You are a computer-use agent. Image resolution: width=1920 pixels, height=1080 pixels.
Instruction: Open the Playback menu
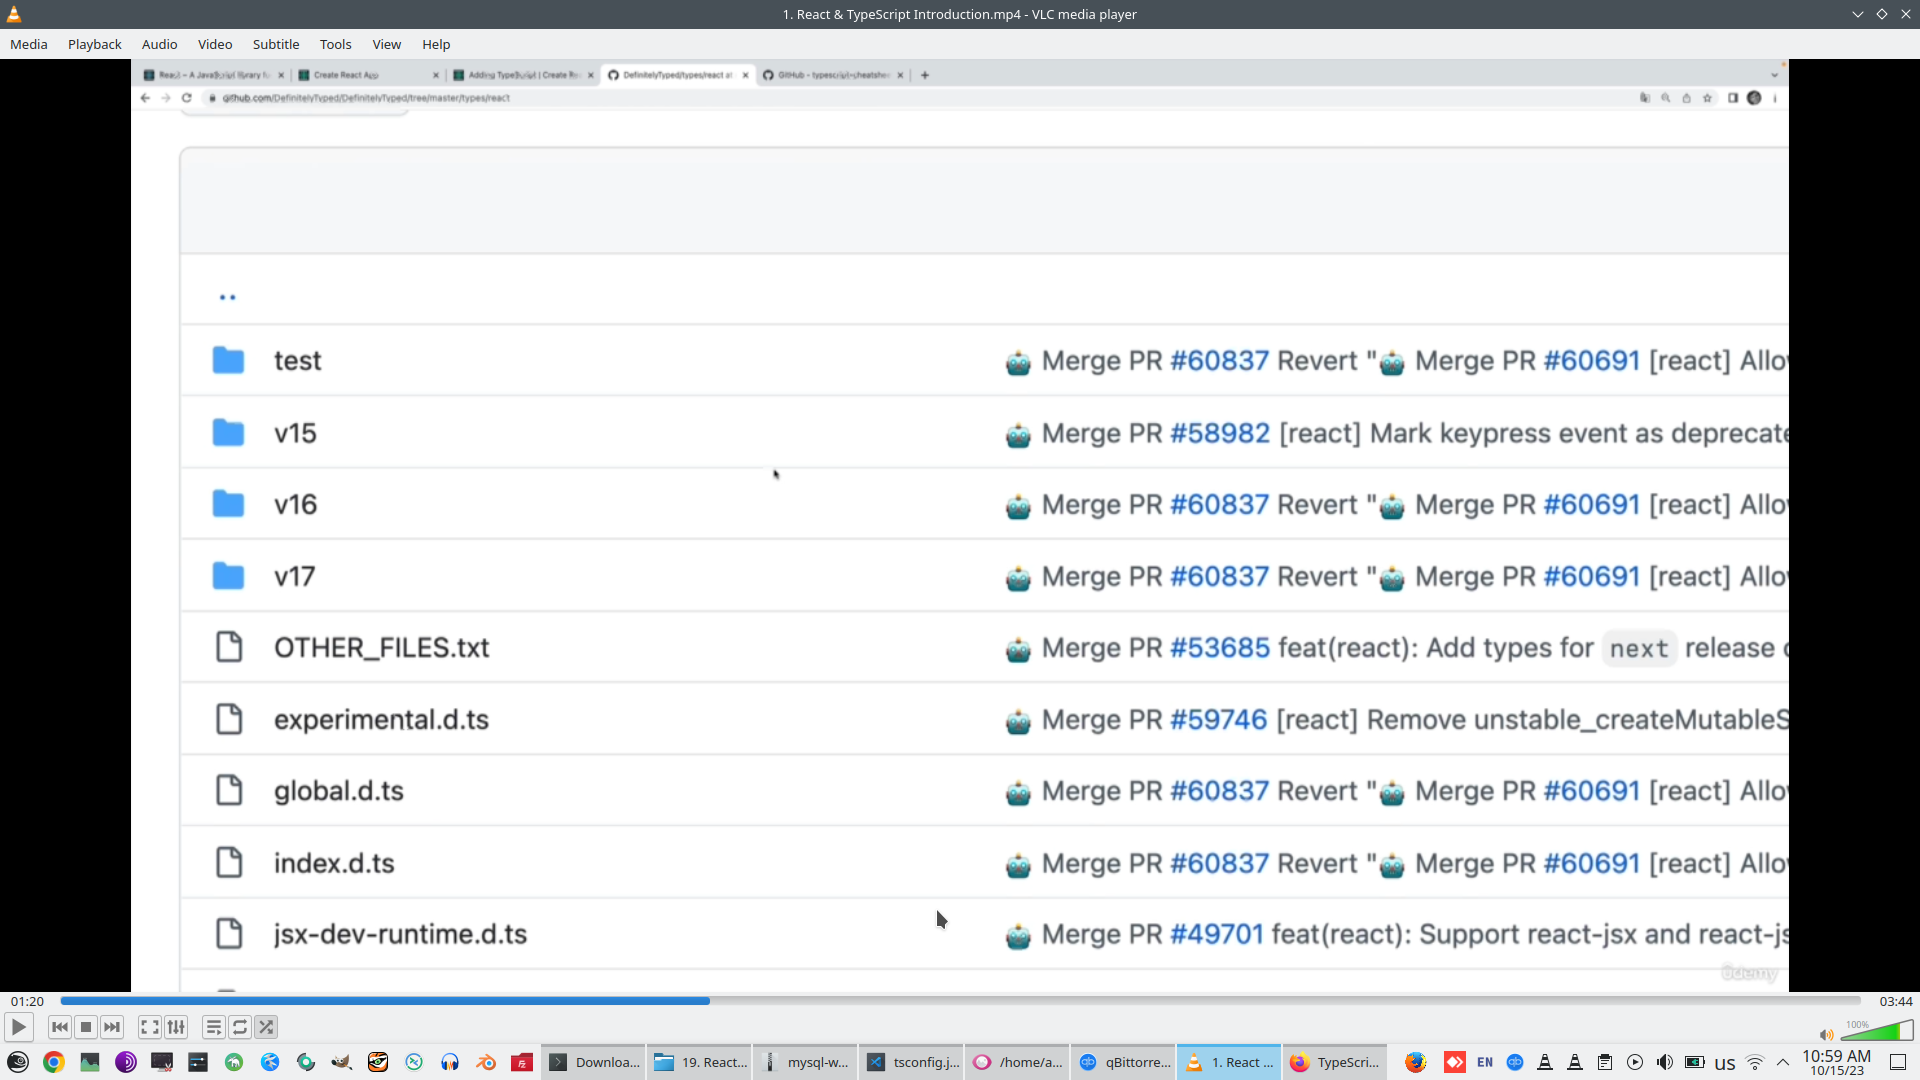(x=95, y=44)
